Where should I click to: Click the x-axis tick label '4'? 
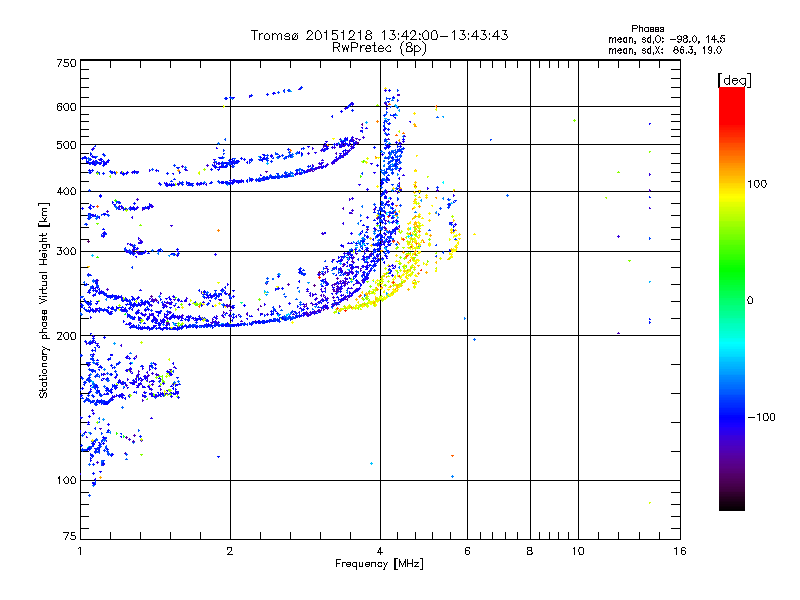[x=380, y=551]
